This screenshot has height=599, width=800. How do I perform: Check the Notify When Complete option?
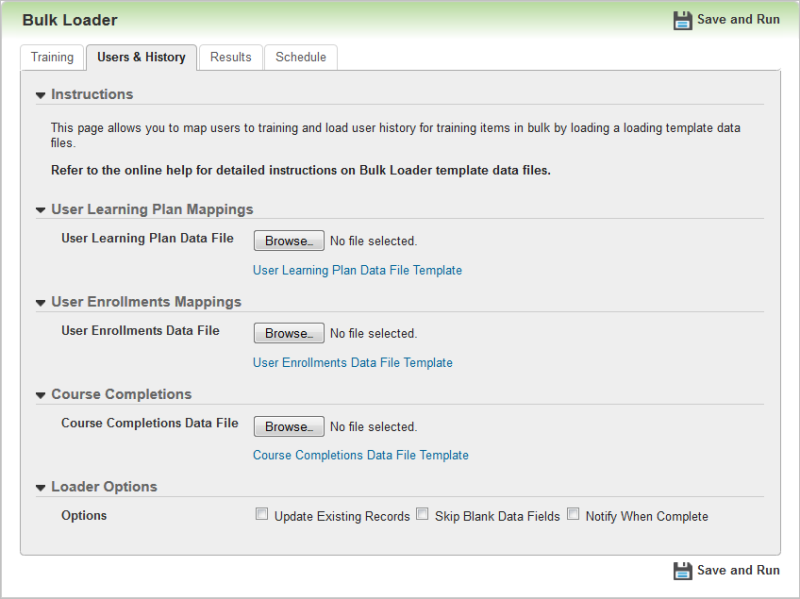click(x=573, y=515)
